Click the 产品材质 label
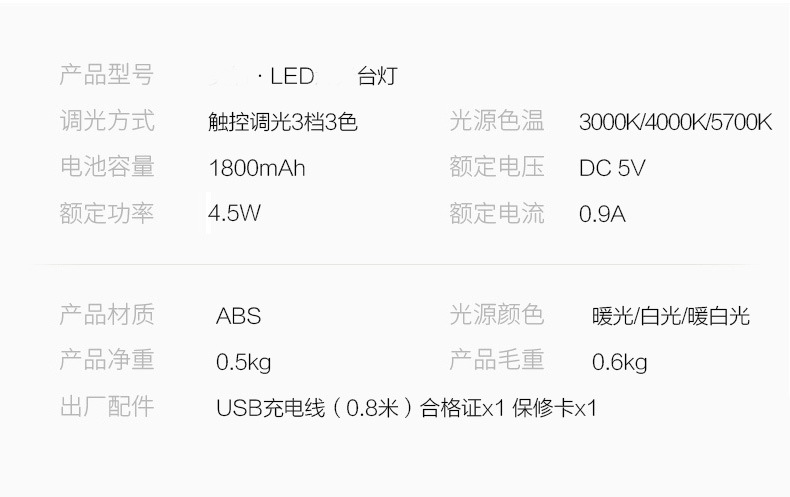The width and height of the screenshot is (790, 497). click(x=107, y=316)
